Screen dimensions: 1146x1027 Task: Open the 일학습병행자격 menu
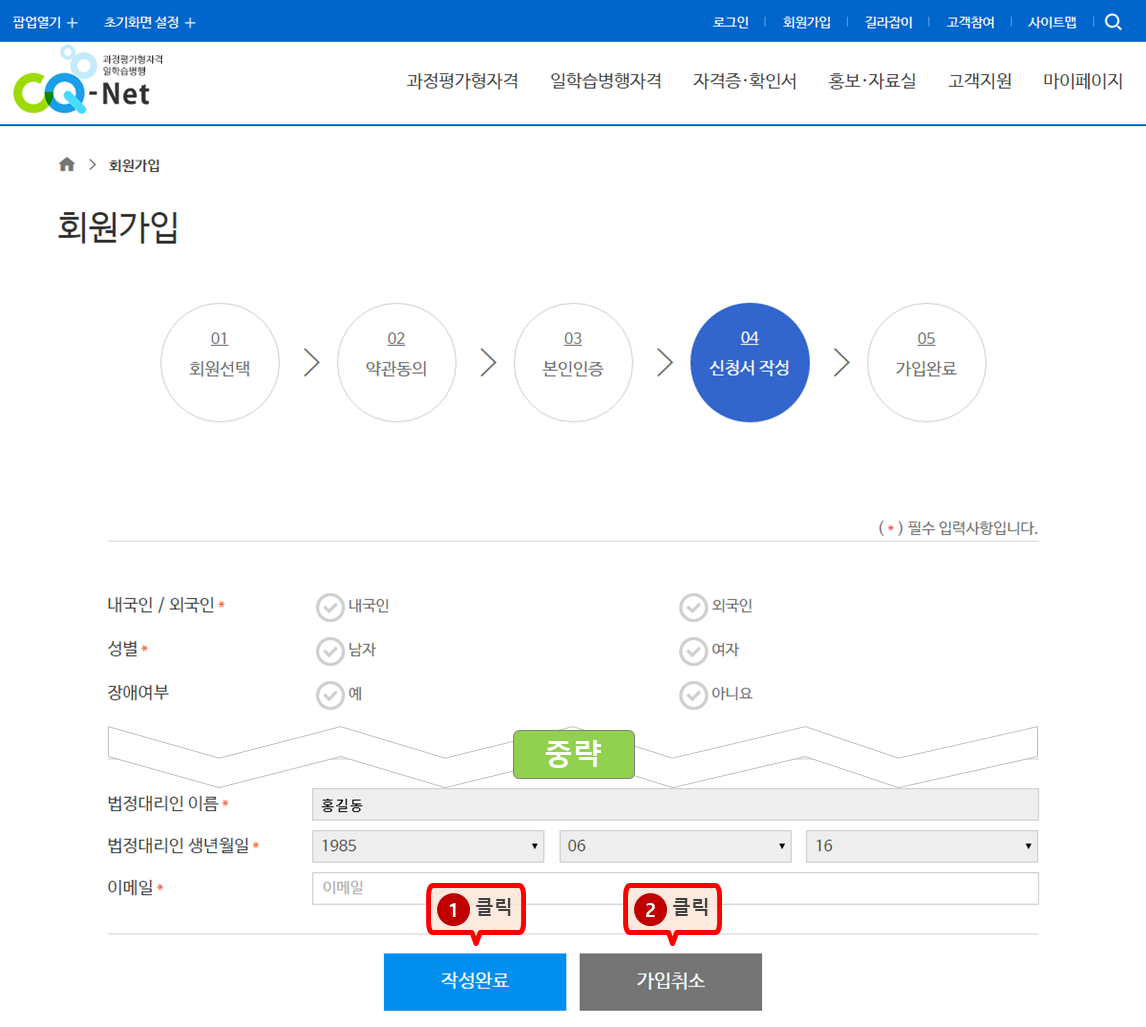606,81
